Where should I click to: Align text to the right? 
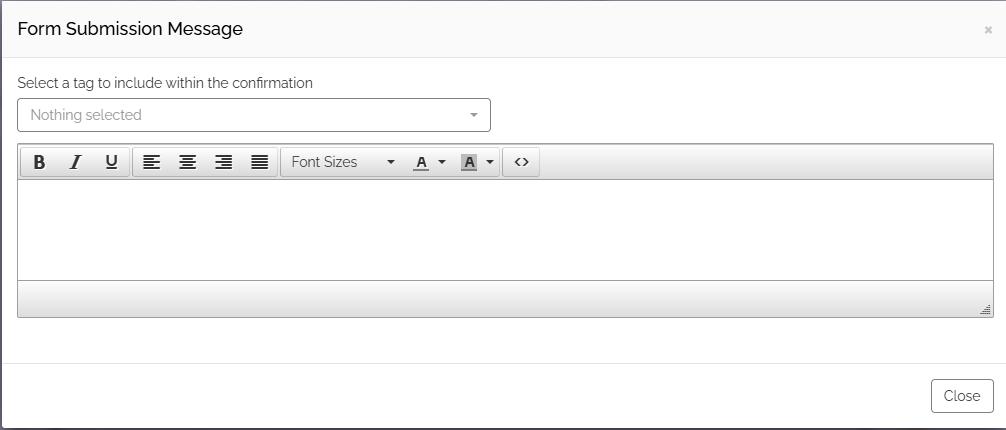click(x=223, y=162)
